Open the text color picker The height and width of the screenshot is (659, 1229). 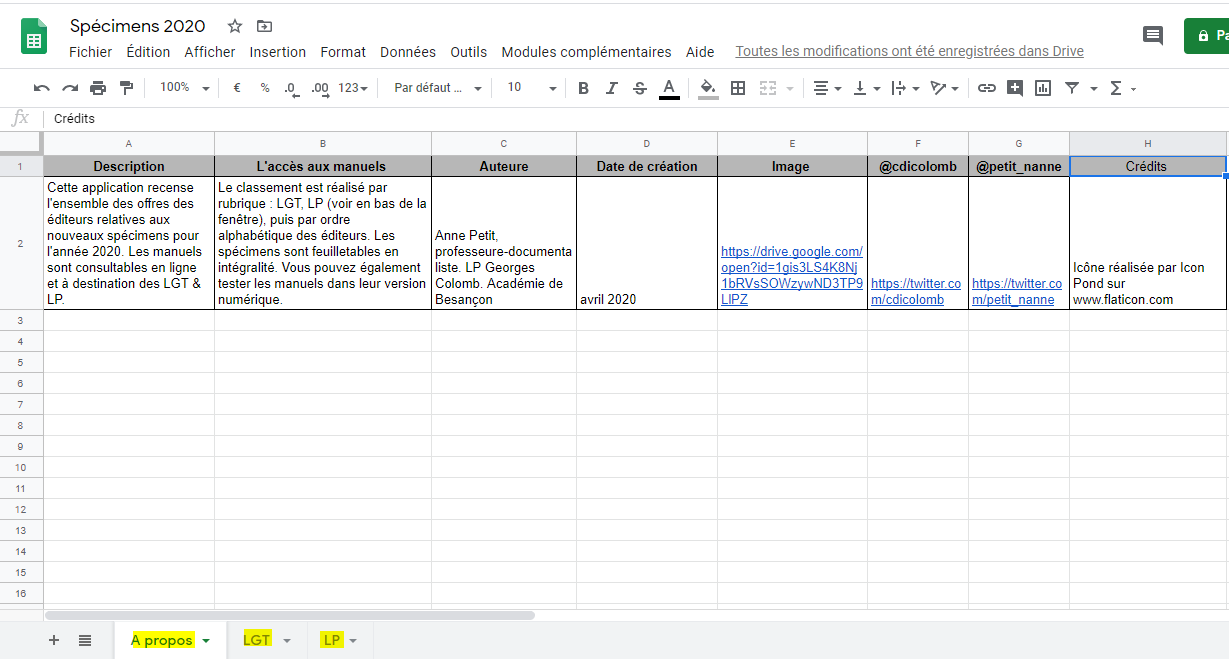tap(669, 88)
